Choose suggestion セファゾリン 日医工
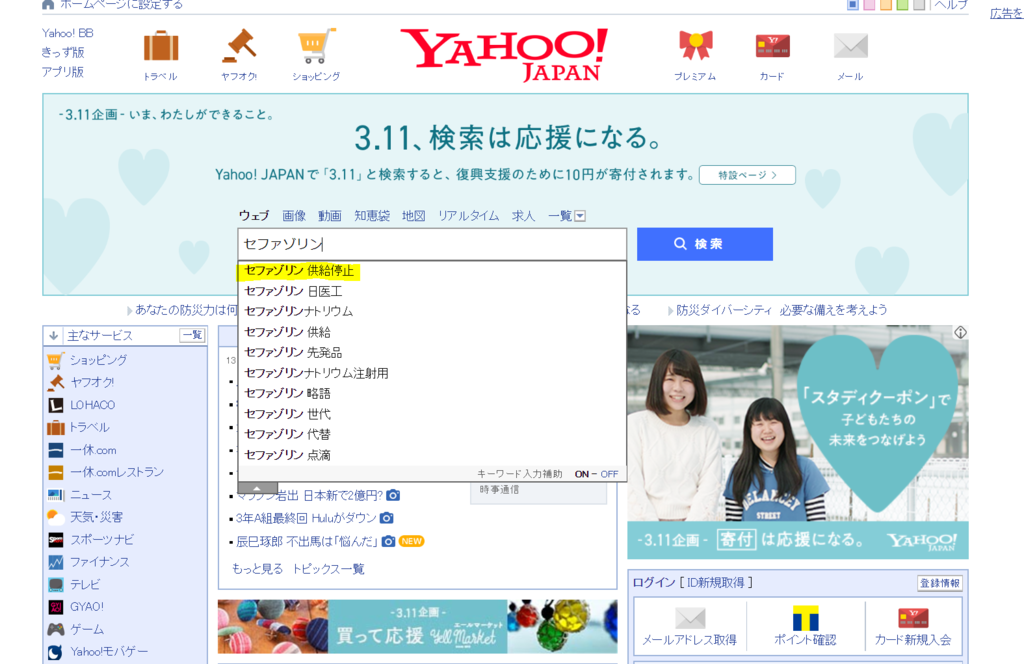 432,291
